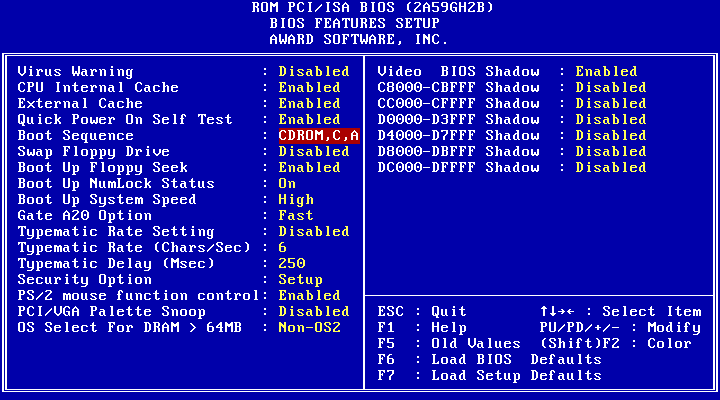720x400 pixels.
Task: Select Typematic Delay value 250
Action: [x=292, y=263]
